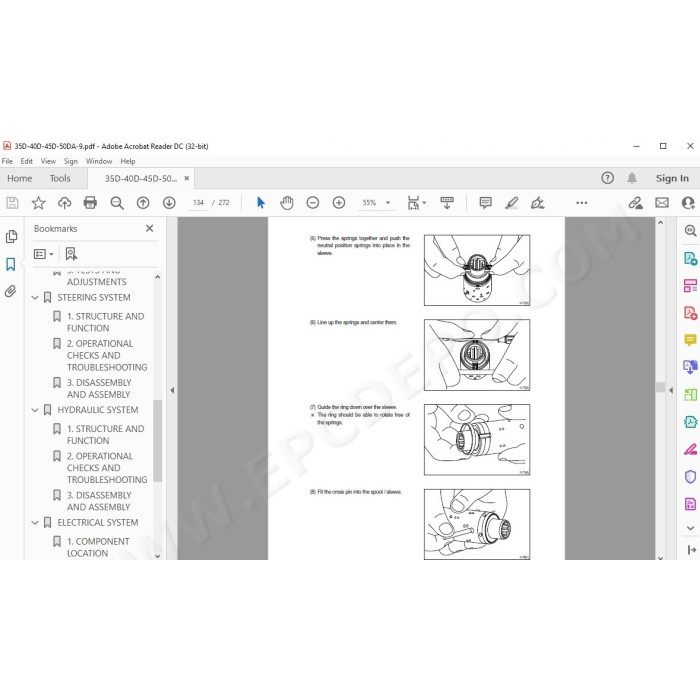The width and height of the screenshot is (700, 700).
Task: Close the 35D-40D-45D-50 document tab
Action: (x=187, y=178)
